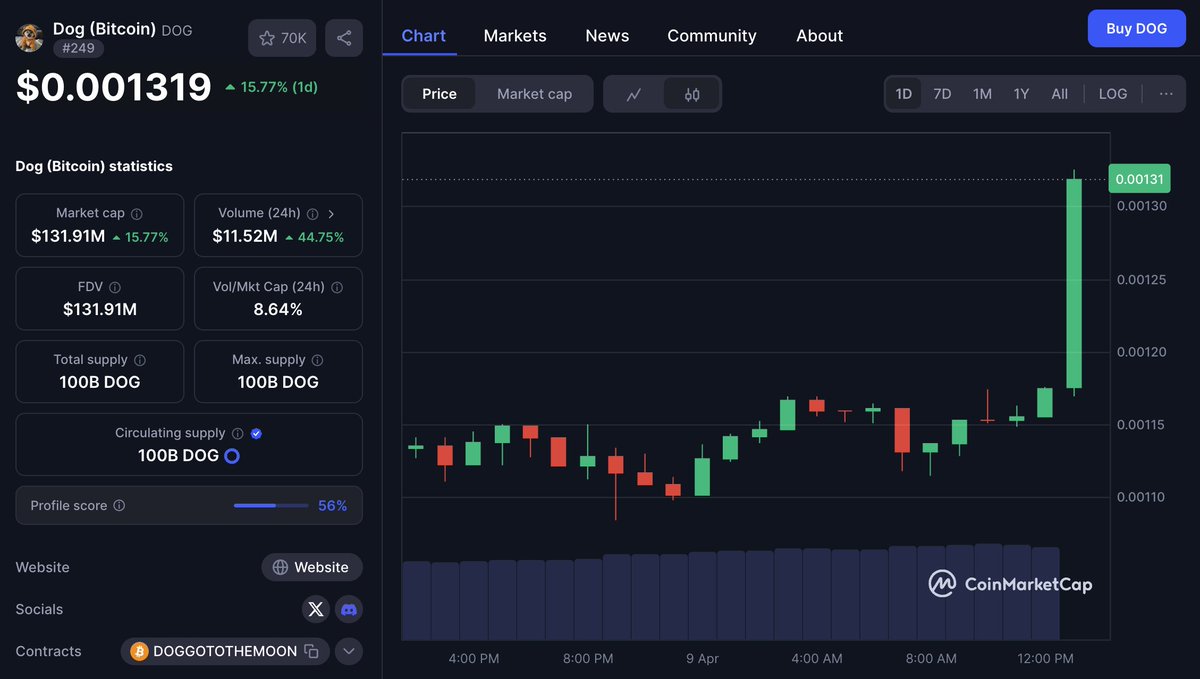Image resolution: width=1200 pixels, height=679 pixels.
Task: Open the Community tab
Action: [711, 34]
